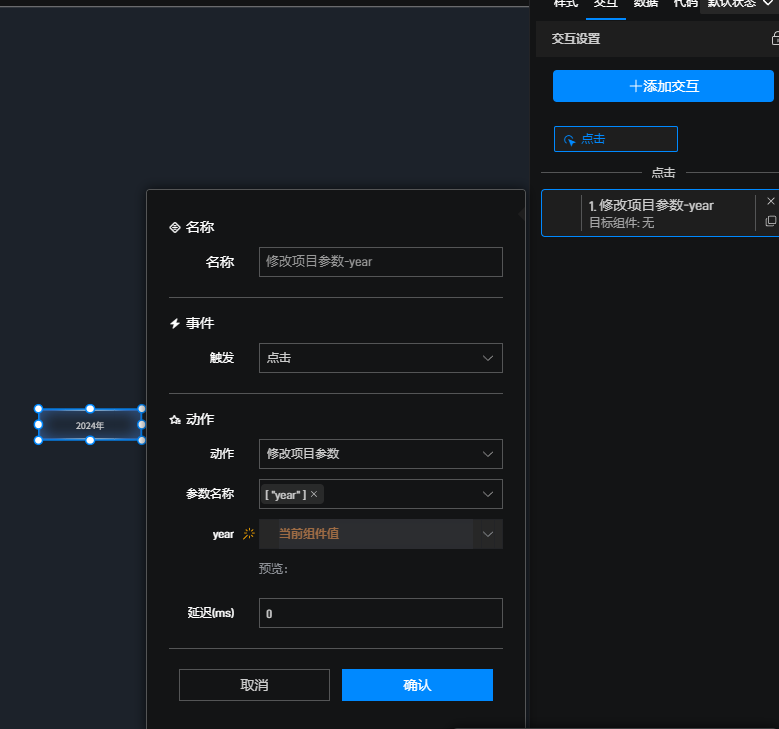This screenshot has width=779, height=729.
Task: Click the 添加交互 button
Action: (663, 86)
